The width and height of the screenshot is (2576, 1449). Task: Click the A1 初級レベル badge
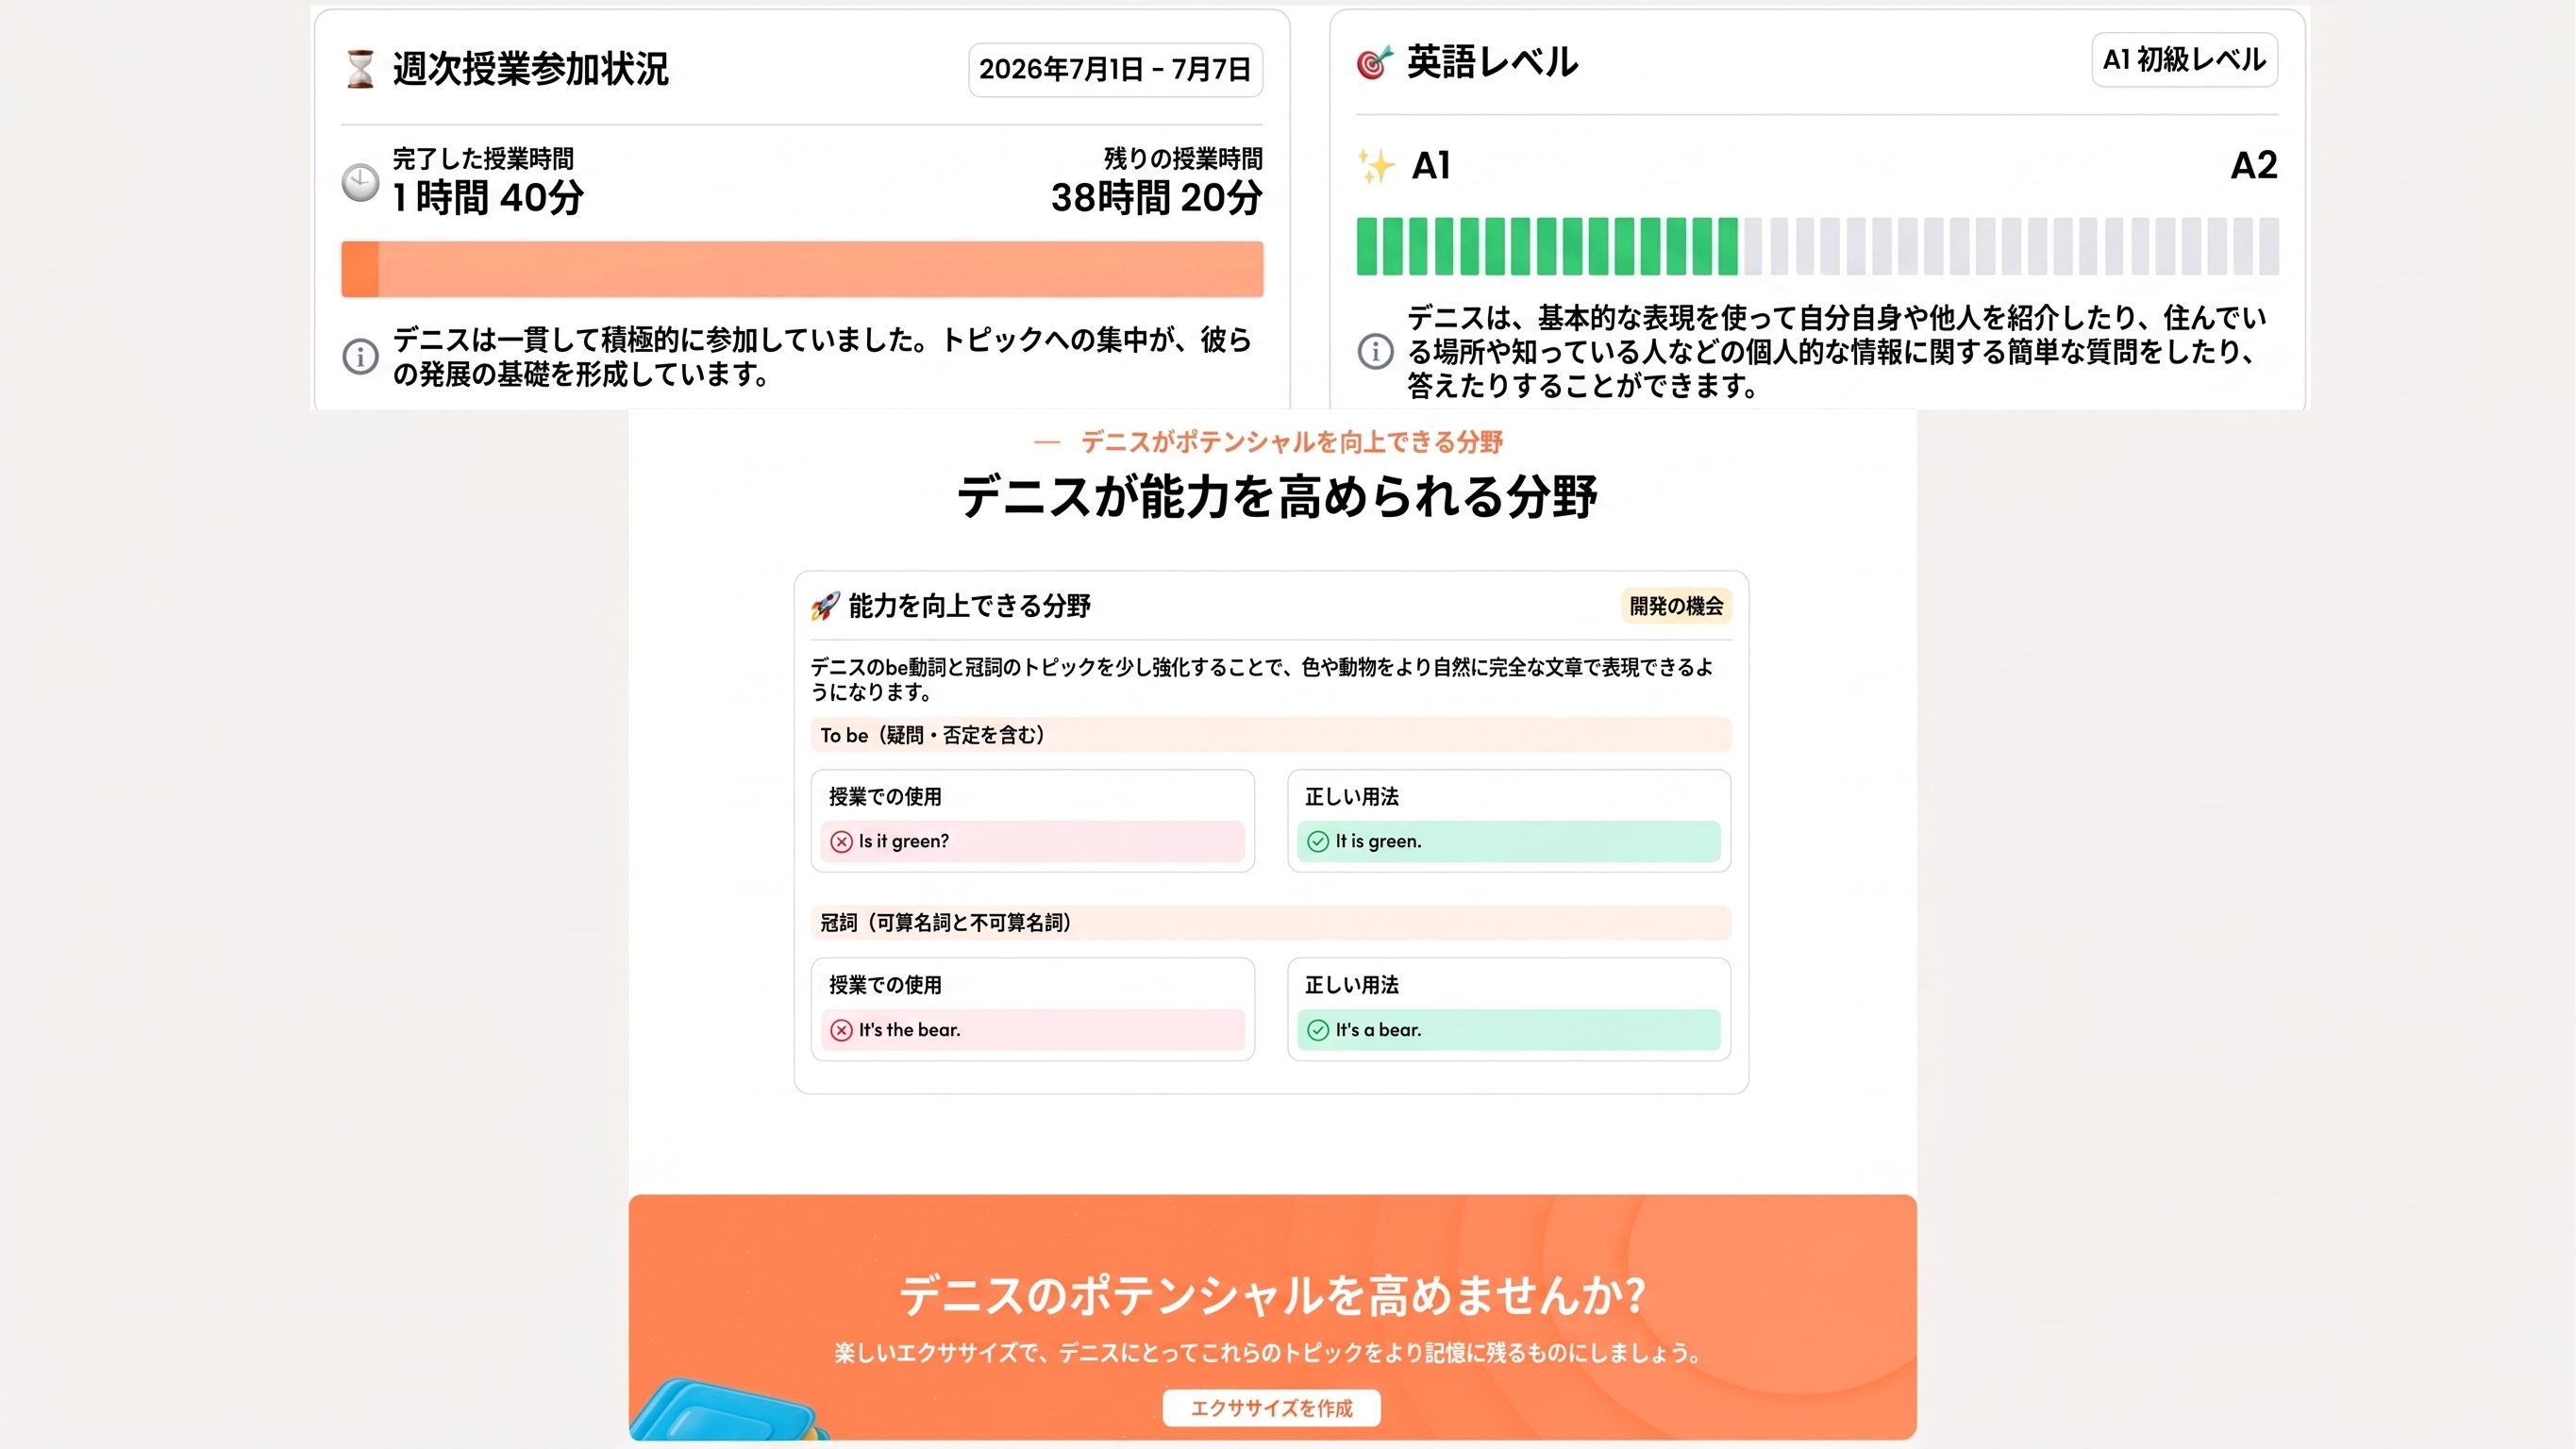pyautogui.click(x=2184, y=60)
